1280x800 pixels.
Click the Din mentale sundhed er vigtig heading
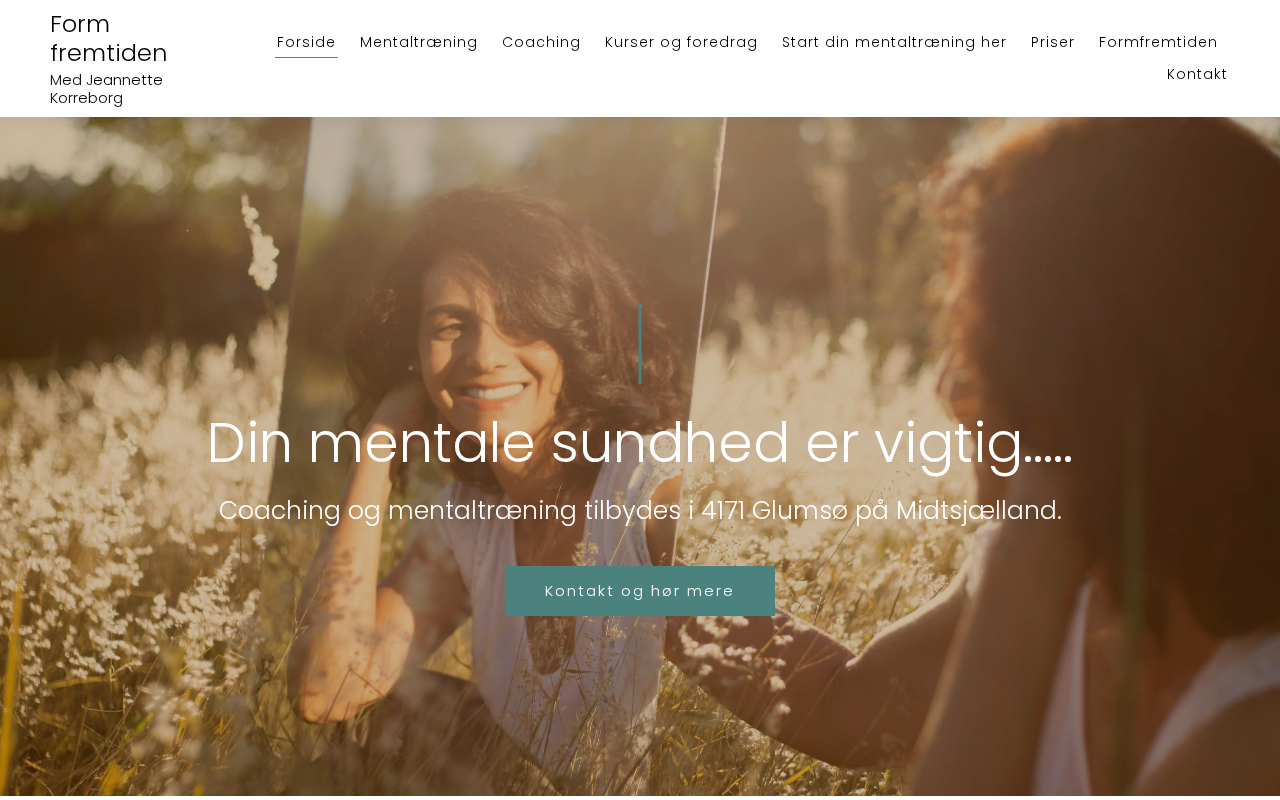pos(640,443)
